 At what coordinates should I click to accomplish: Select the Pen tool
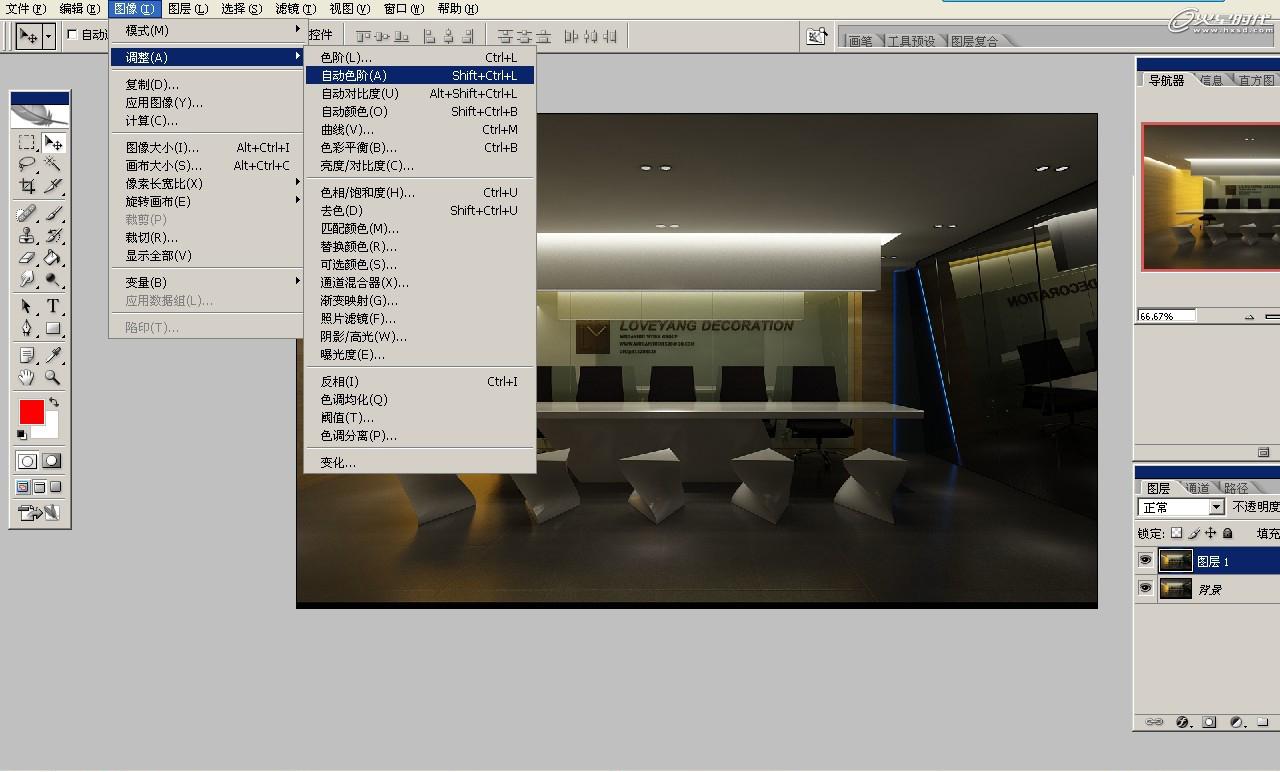[27, 328]
